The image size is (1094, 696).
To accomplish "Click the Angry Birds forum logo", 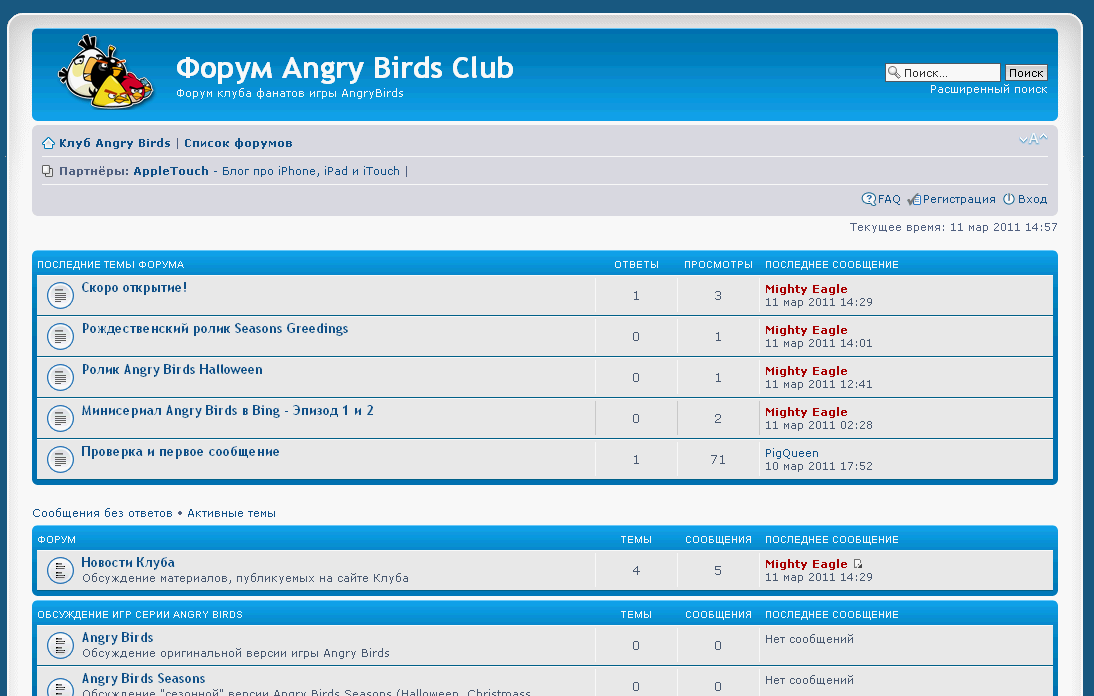I will pos(106,72).
